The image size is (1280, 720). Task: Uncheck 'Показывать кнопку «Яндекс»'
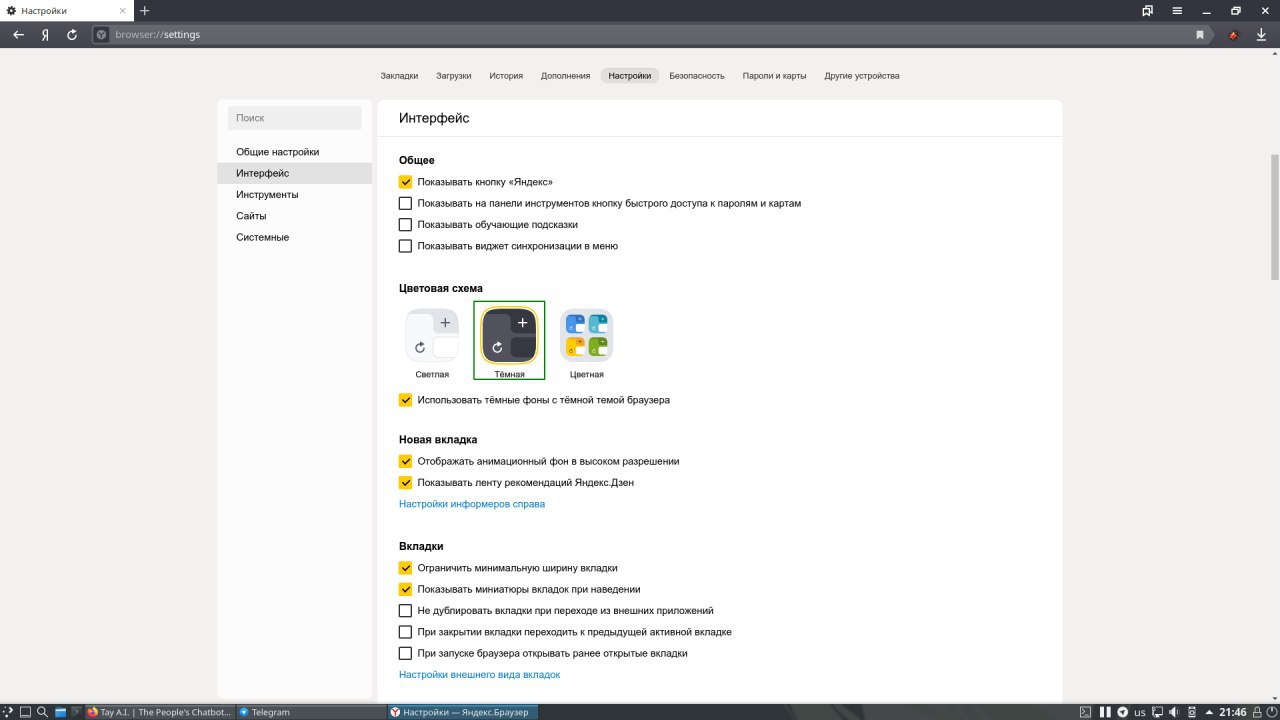pos(405,182)
